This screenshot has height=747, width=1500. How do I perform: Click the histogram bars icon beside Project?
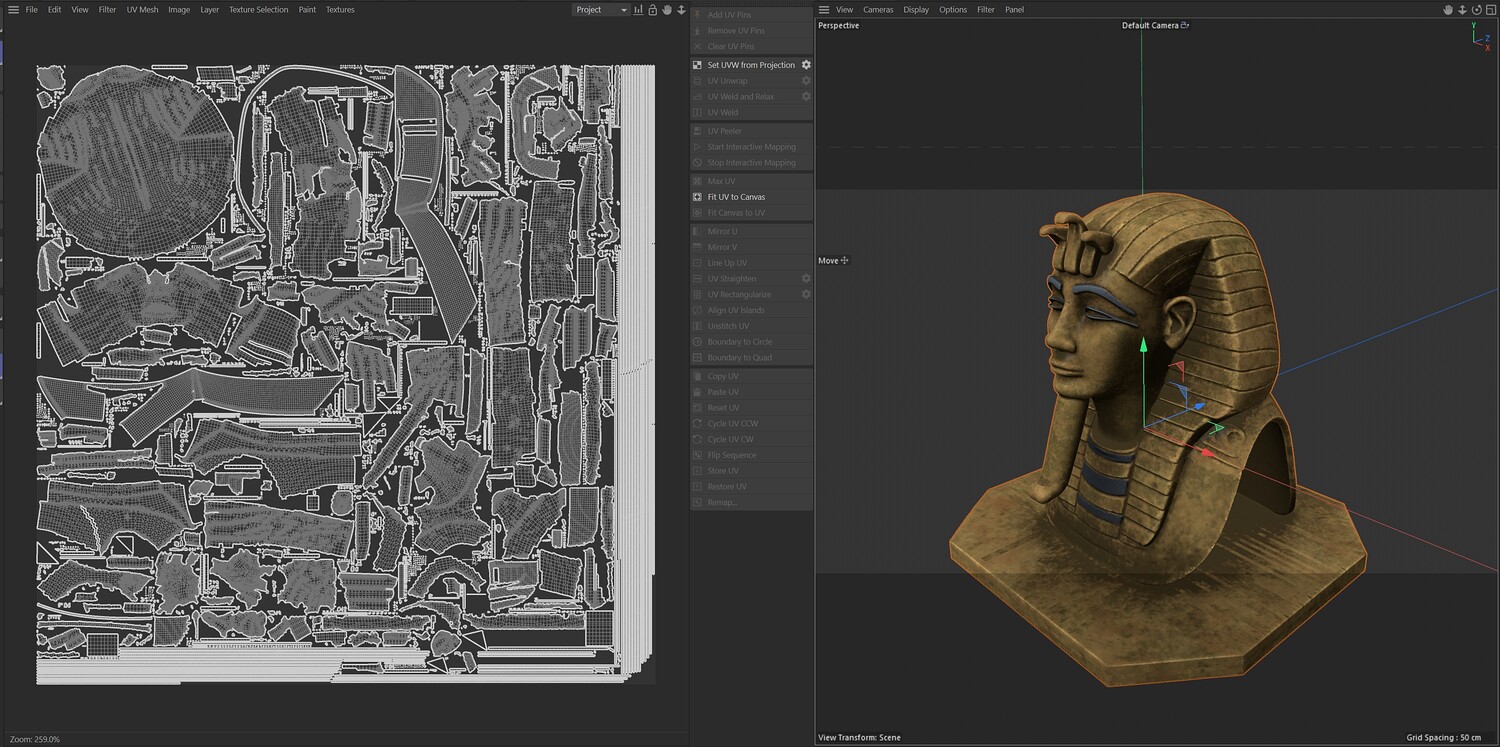coord(639,10)
